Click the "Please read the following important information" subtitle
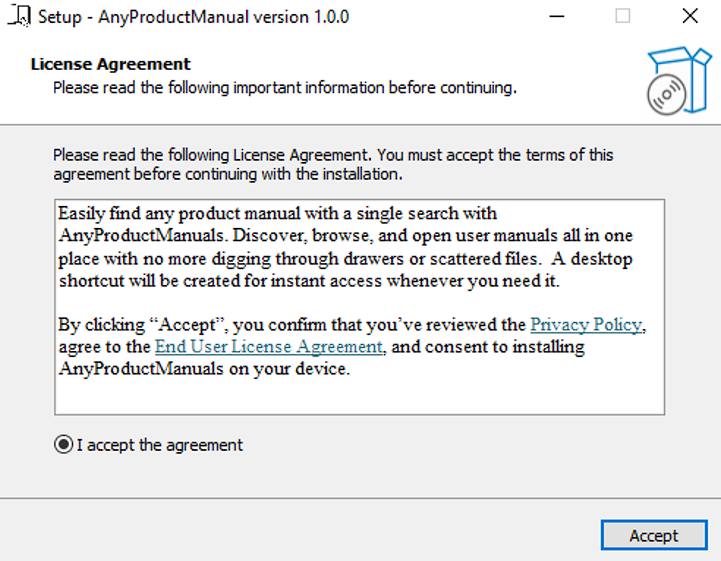This screenshot has width=721, height=561. tap(284, 88)
